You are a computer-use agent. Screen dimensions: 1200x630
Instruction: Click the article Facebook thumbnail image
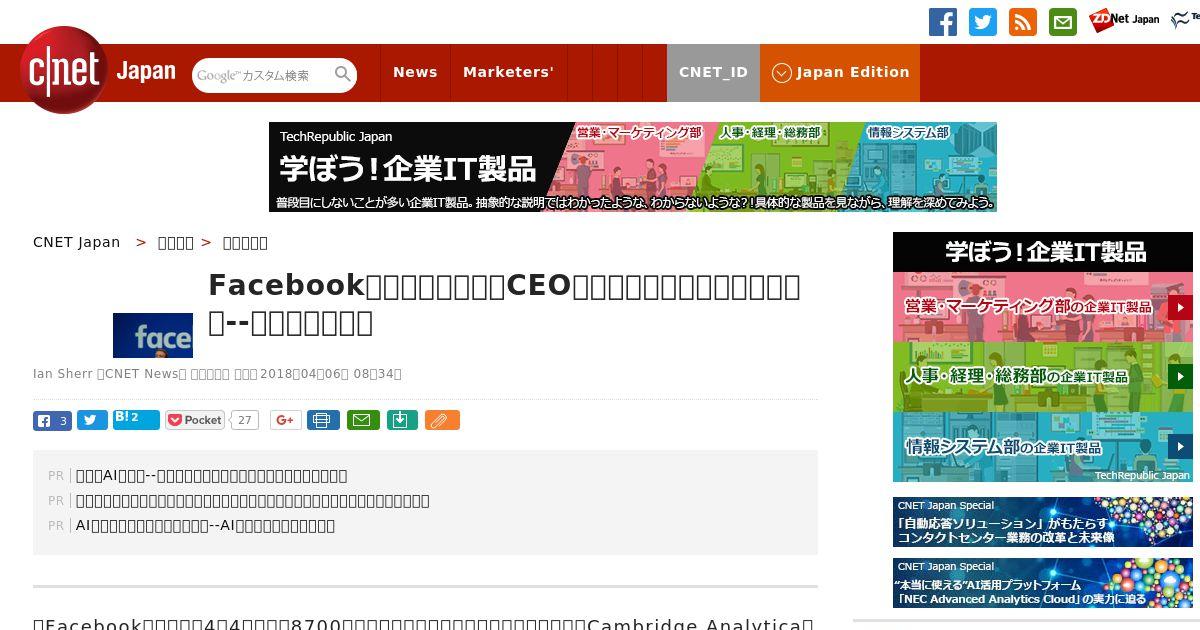click(x=153, y=336)
